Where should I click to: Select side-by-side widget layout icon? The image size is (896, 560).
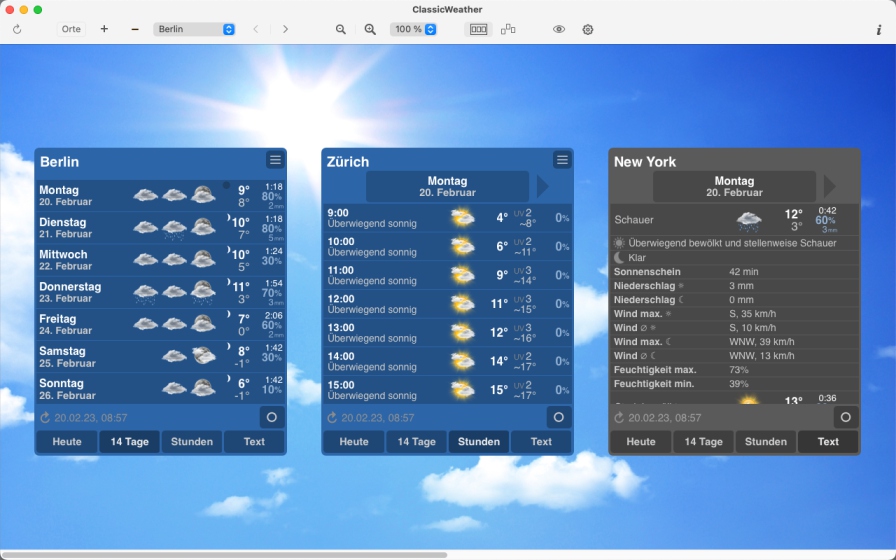[x=478, y=29]
